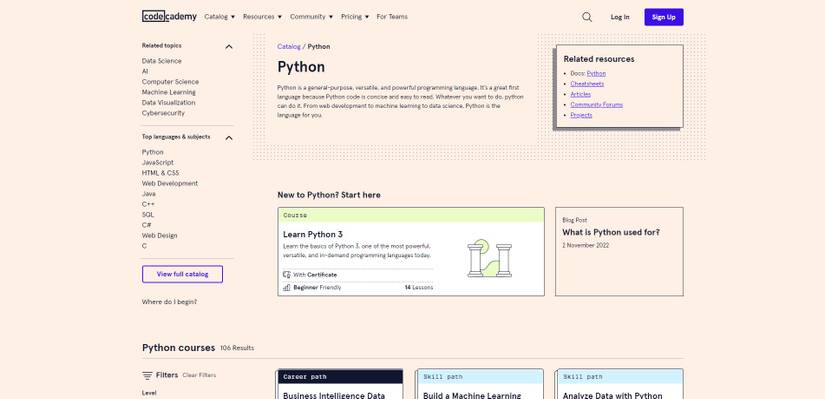Click the certificate icon in Learn Python 3 card
Viewport: 825px width, 399px height.
(287, 274)
